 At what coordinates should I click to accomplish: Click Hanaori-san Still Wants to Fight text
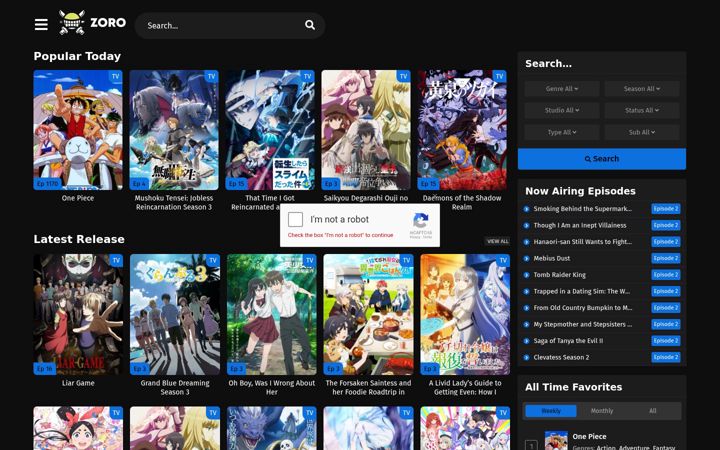tap(583, 242)
